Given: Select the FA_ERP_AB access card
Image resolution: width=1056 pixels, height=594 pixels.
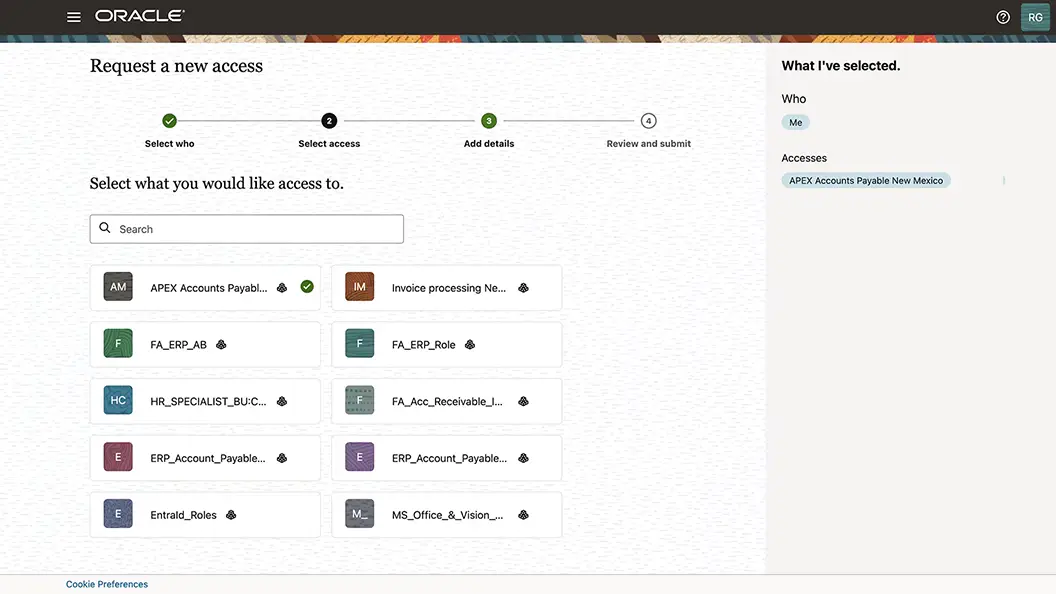Looking at the screenshot, I should 205,344.
